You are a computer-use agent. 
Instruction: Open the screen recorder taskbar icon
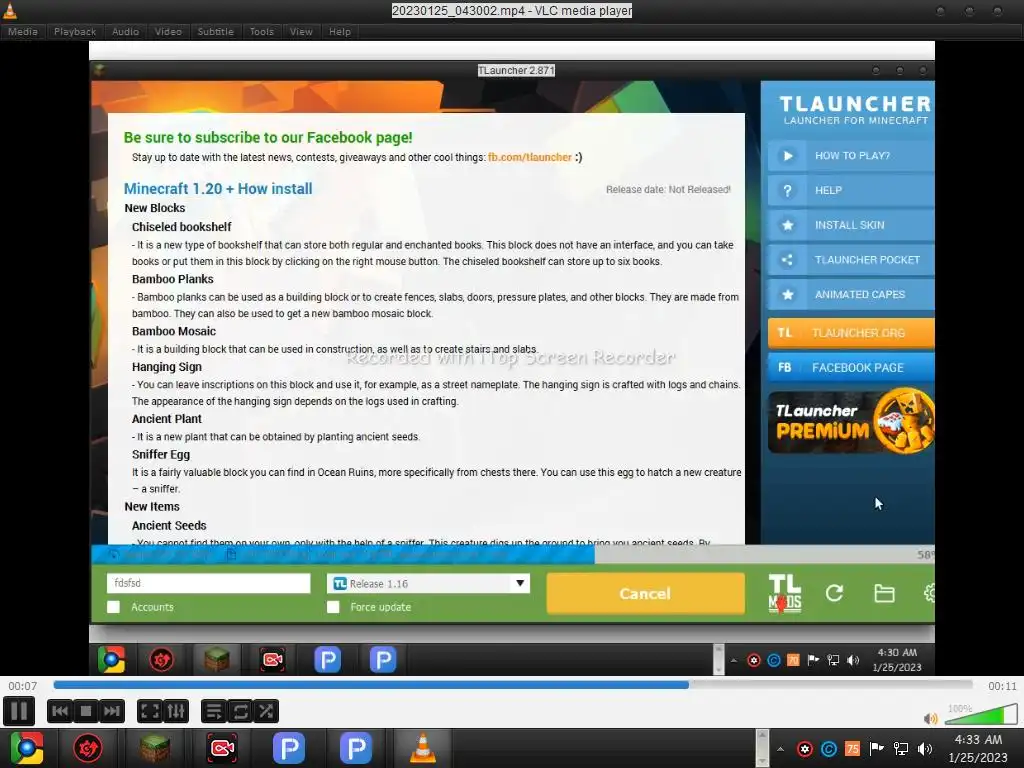click(222, 748)
